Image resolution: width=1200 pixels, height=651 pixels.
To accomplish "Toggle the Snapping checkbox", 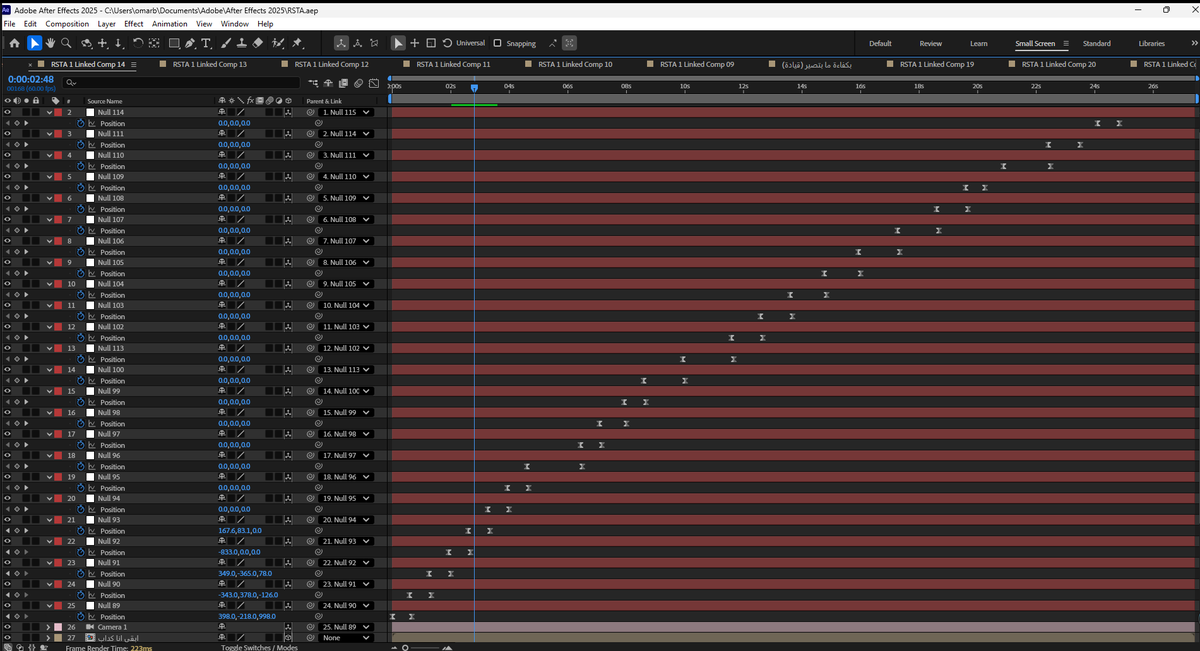I will pos(497,43).
